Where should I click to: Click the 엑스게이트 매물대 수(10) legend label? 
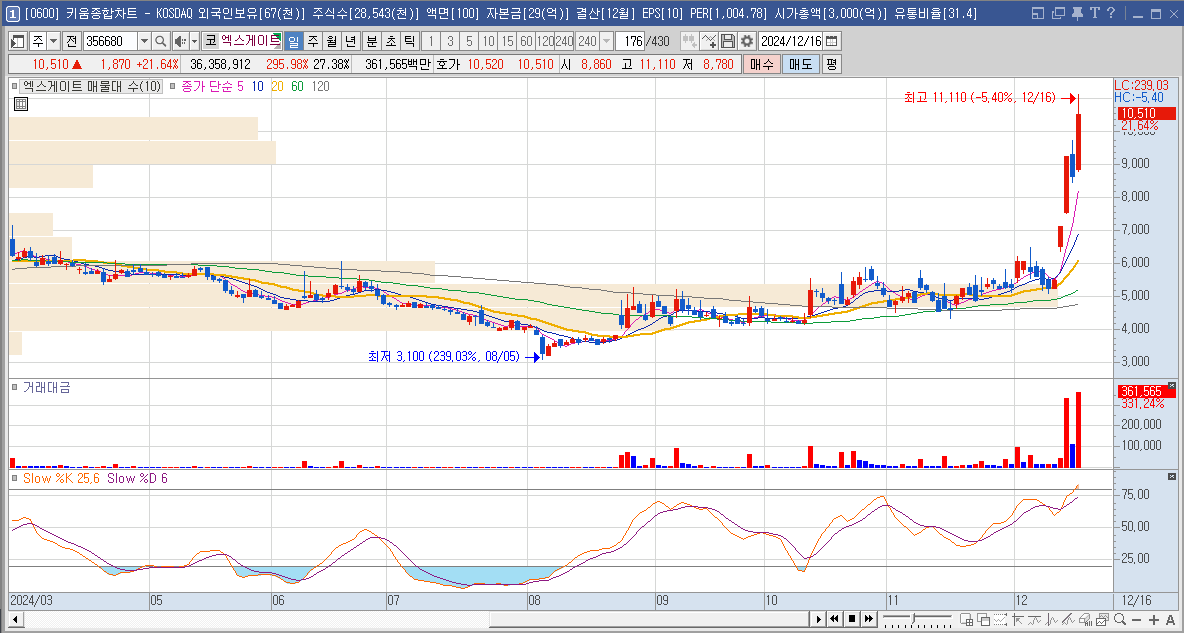pos(91,87)
